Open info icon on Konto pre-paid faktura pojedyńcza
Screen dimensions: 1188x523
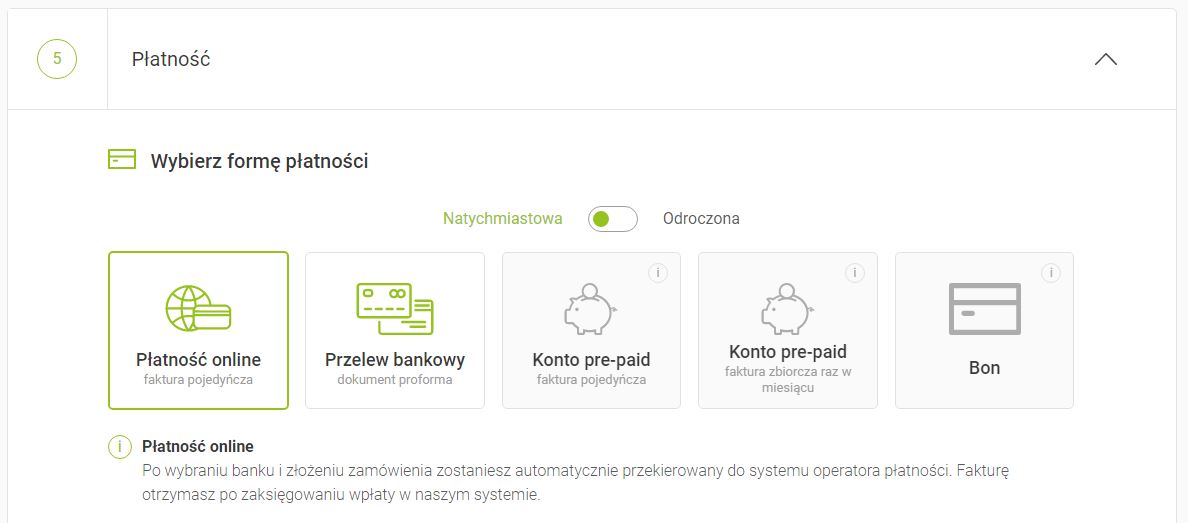coord(657,273)
